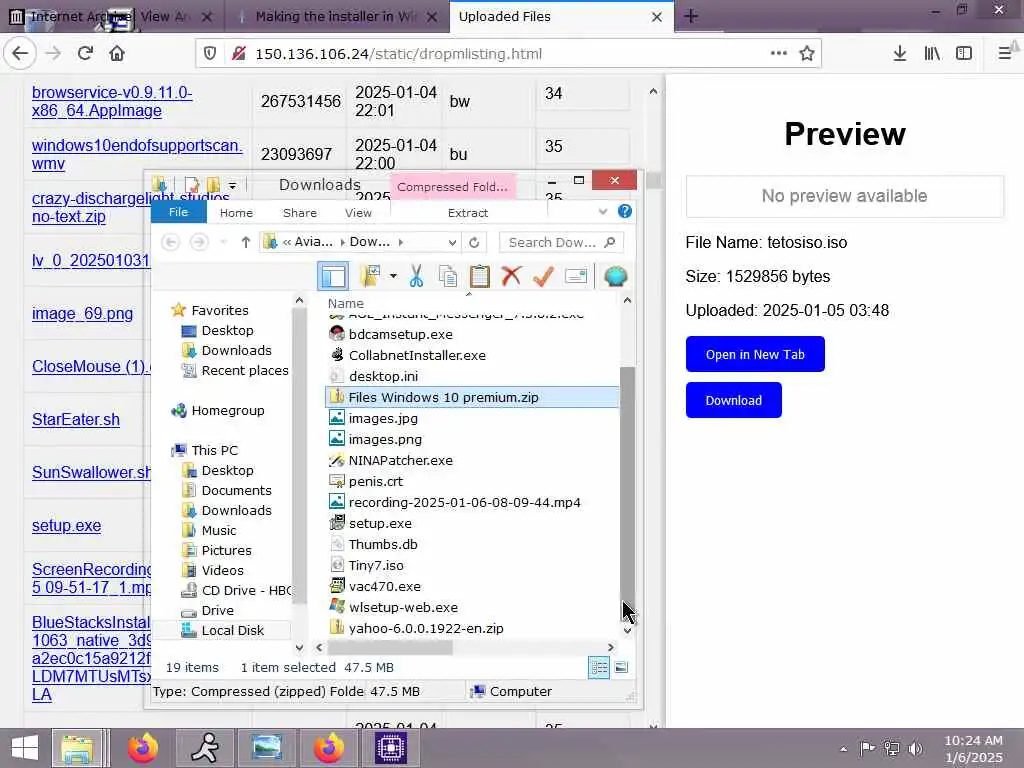Screen dimensions: 1024x768
Task: Open windows10endofsupportscan.wmv link
Action: tap(136, 154)
